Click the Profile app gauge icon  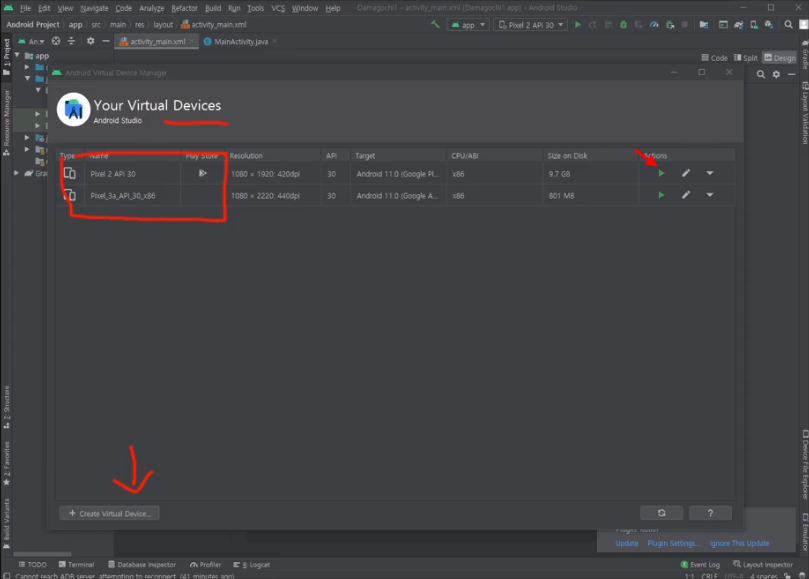click(x=654, y=24)
